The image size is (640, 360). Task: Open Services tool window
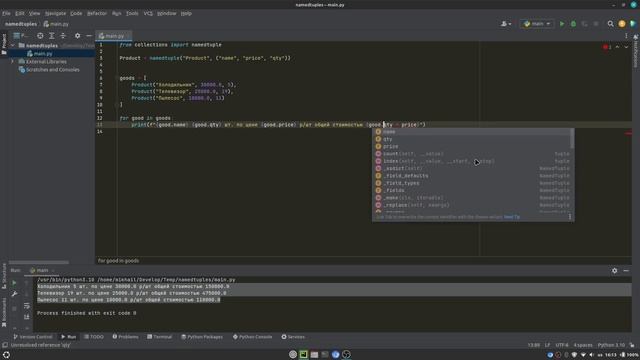293,337
